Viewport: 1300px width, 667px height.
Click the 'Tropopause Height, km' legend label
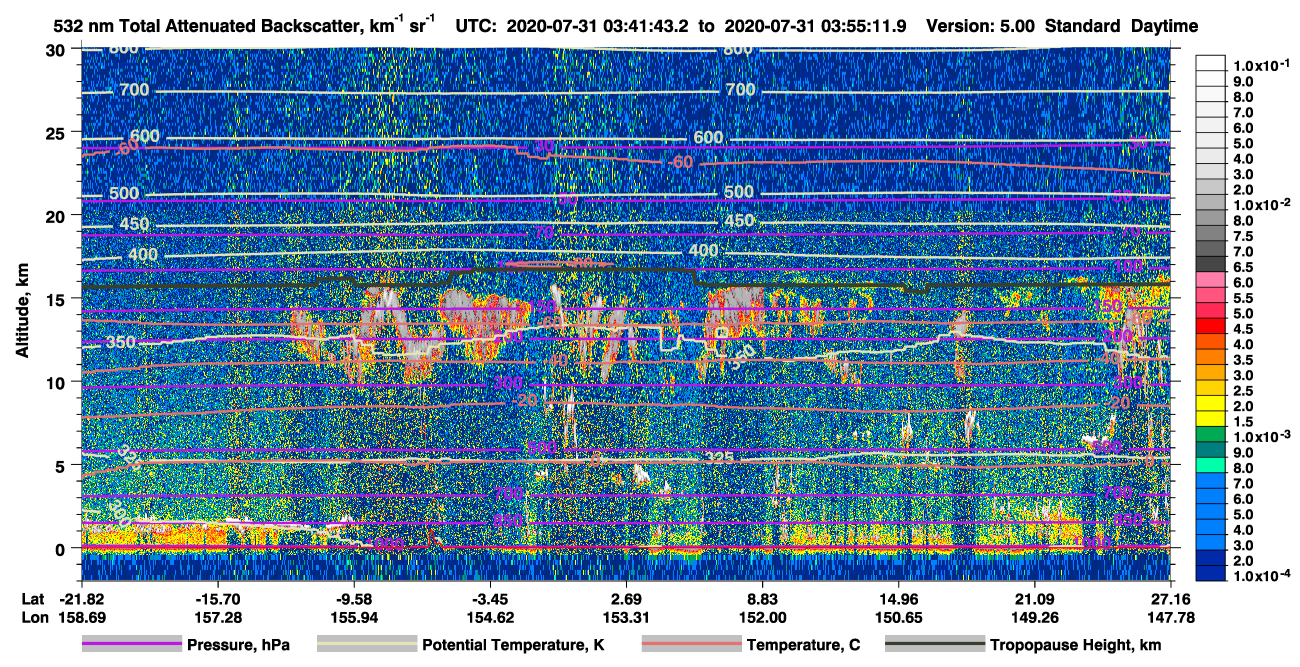point(1076,645)
